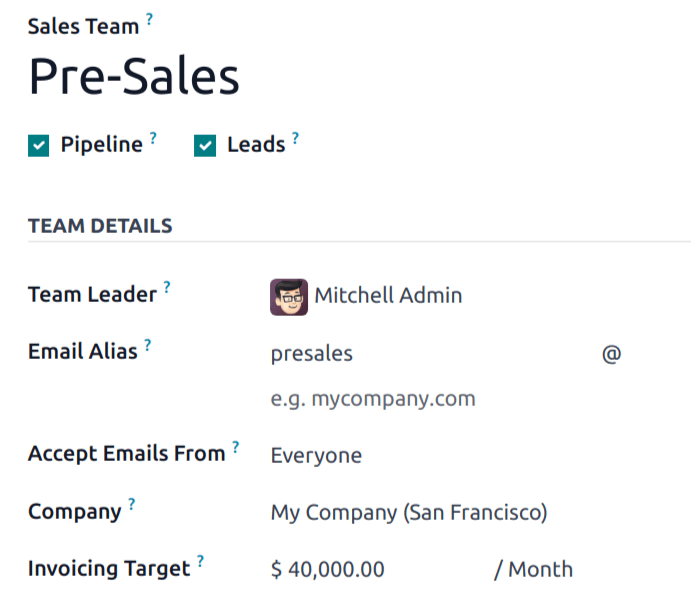This screenshot has height=611, width=691.
Task: Click the Team Details section header
Action: pyautogui.click(x=100, y=226)
